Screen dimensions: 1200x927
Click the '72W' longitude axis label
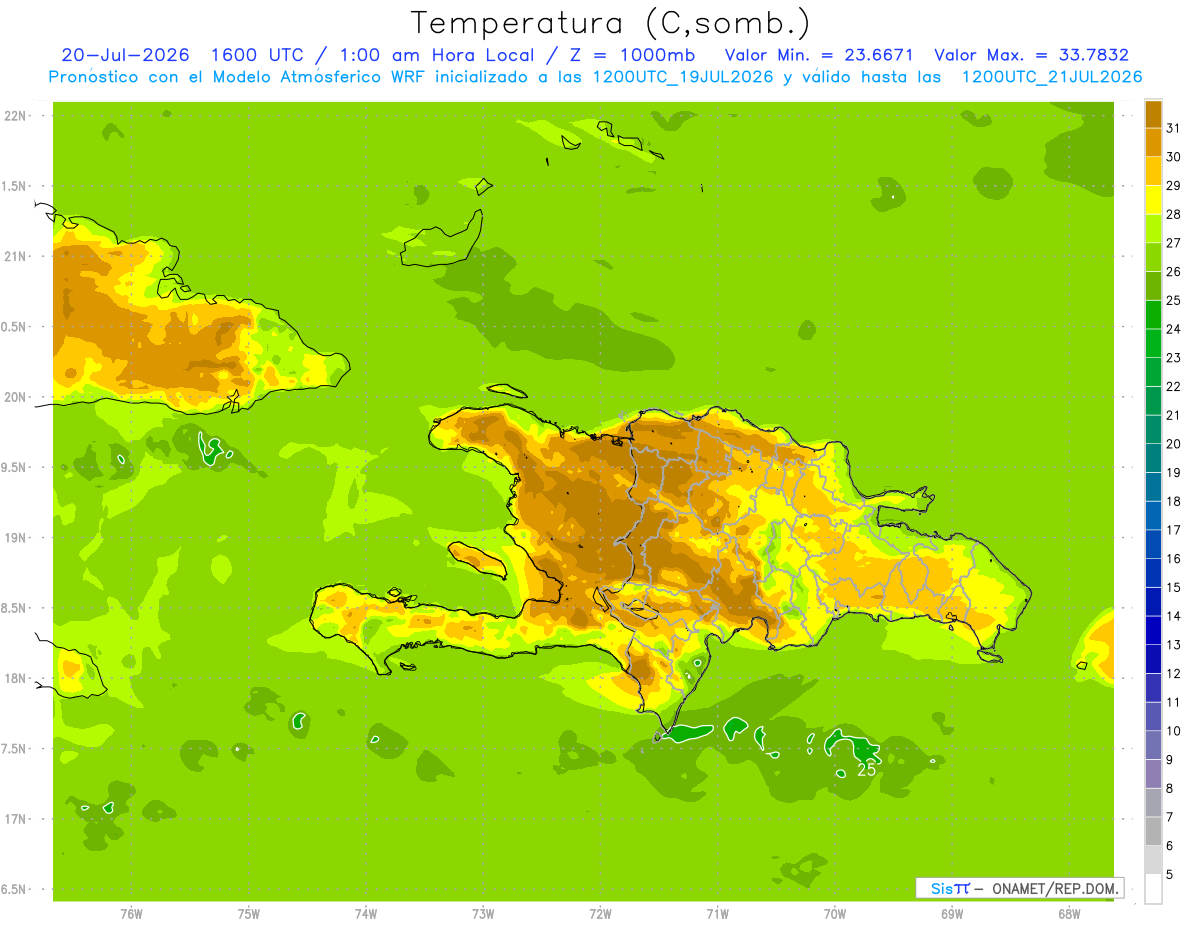(600, 913)
